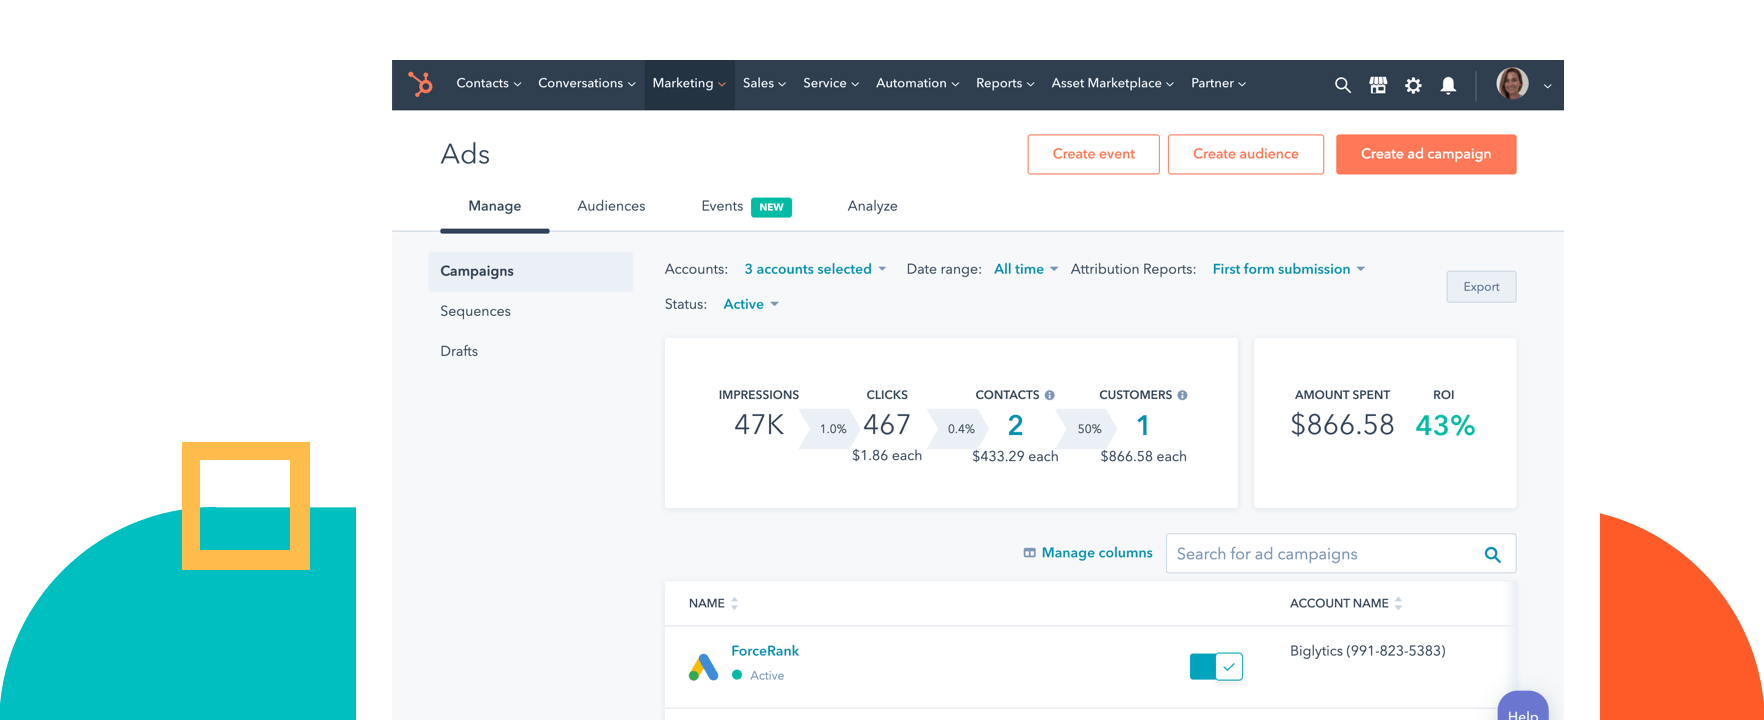Viewport: 1764px width, 720px height.
Task: Select Sequences in the sidebar
Action: pos(475,311)
